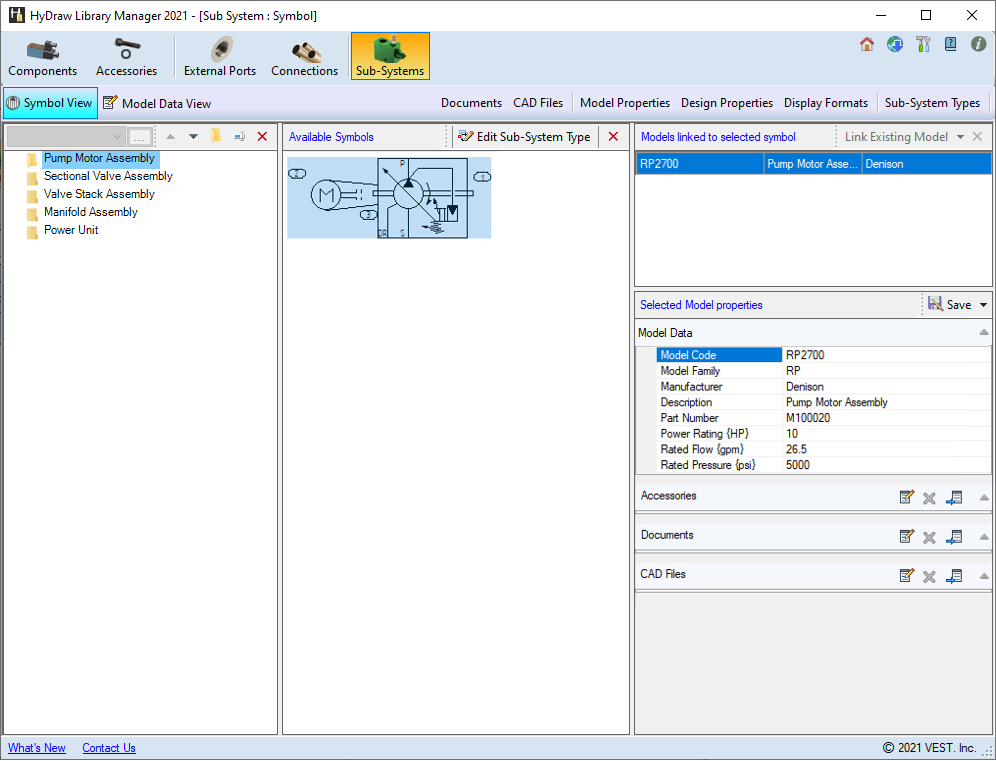Screen dimensions: 996x761
Task: Remove accessory with X icon
Action: tap(929, 498)
